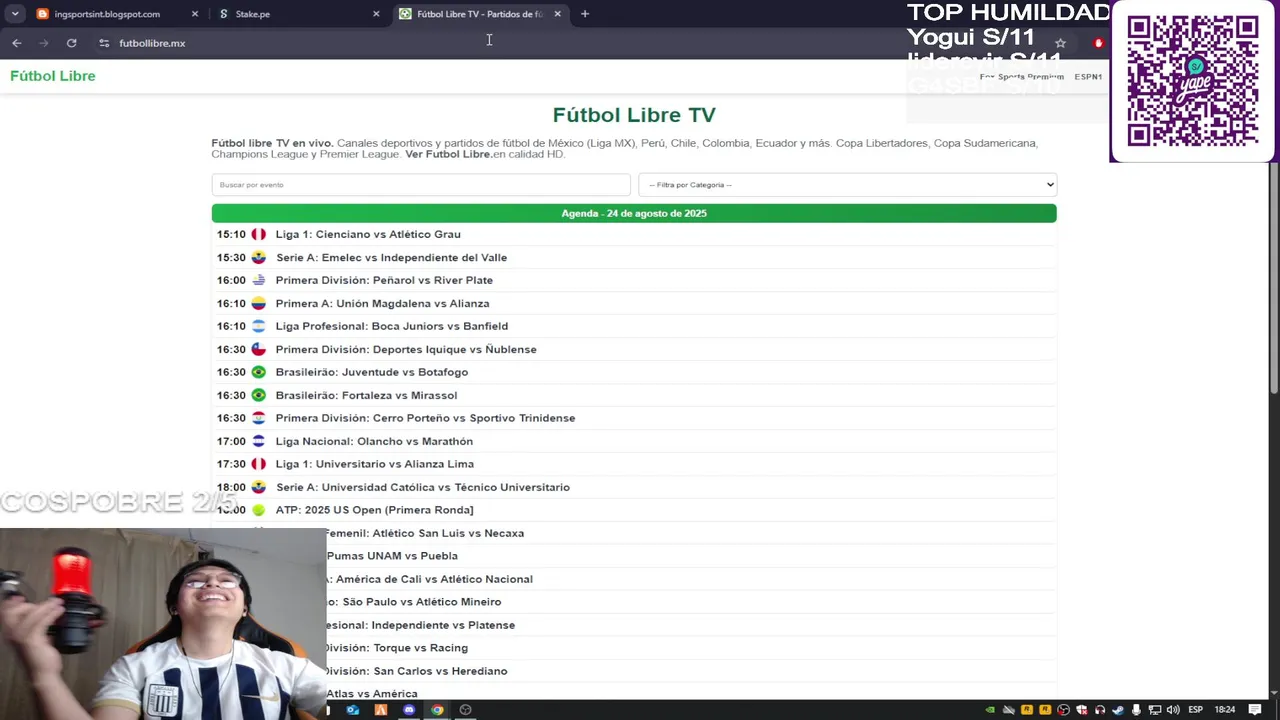The image size is (1280, 720).
Task: View site information icon in address bar
Action: point(104,43)
